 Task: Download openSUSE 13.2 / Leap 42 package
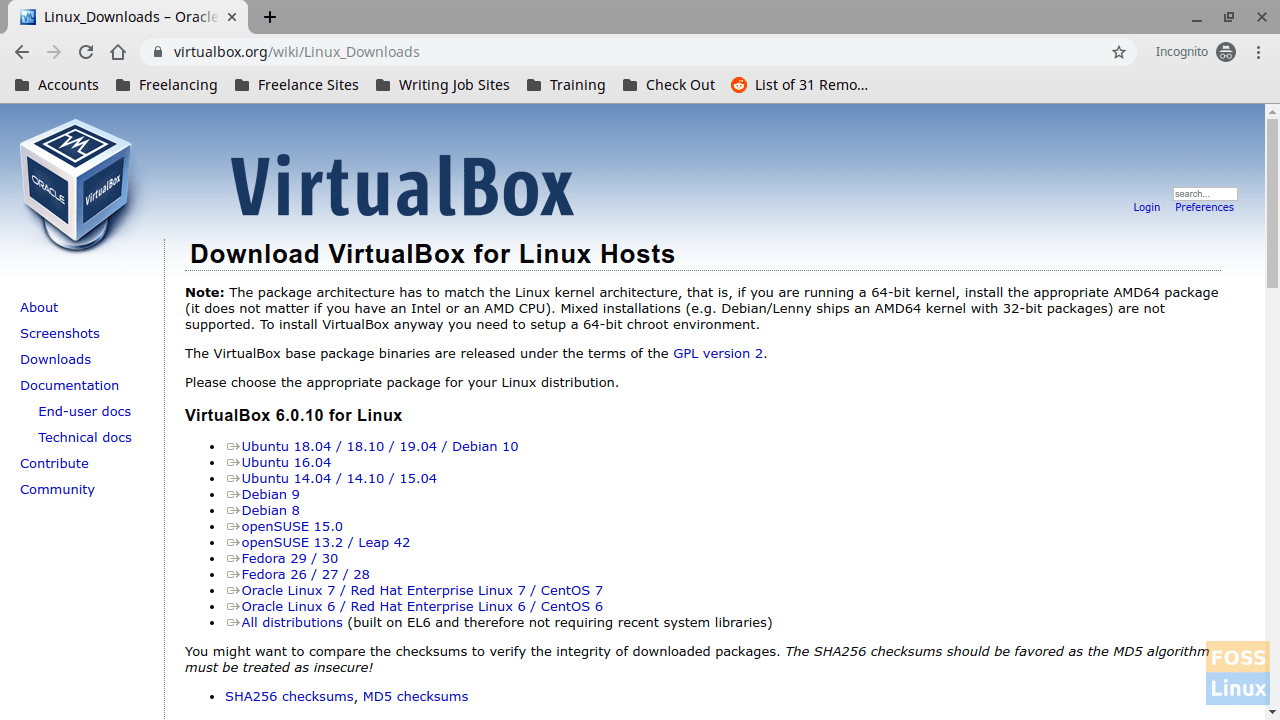click(318, 542)
